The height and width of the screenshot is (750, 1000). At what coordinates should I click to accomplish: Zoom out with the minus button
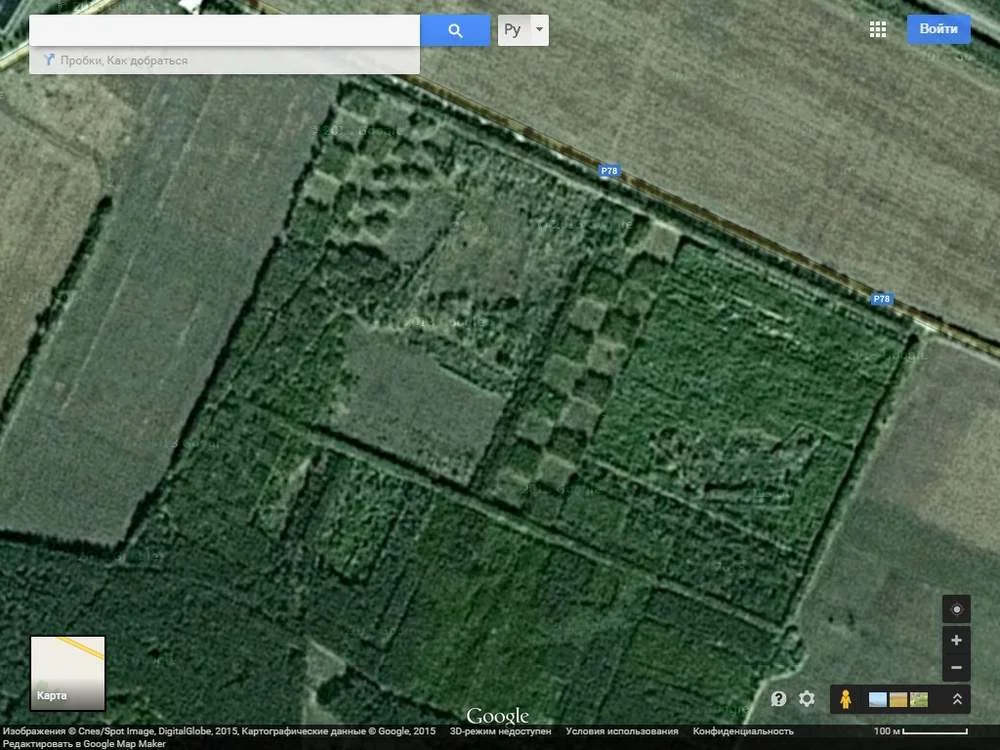[956, 668]
